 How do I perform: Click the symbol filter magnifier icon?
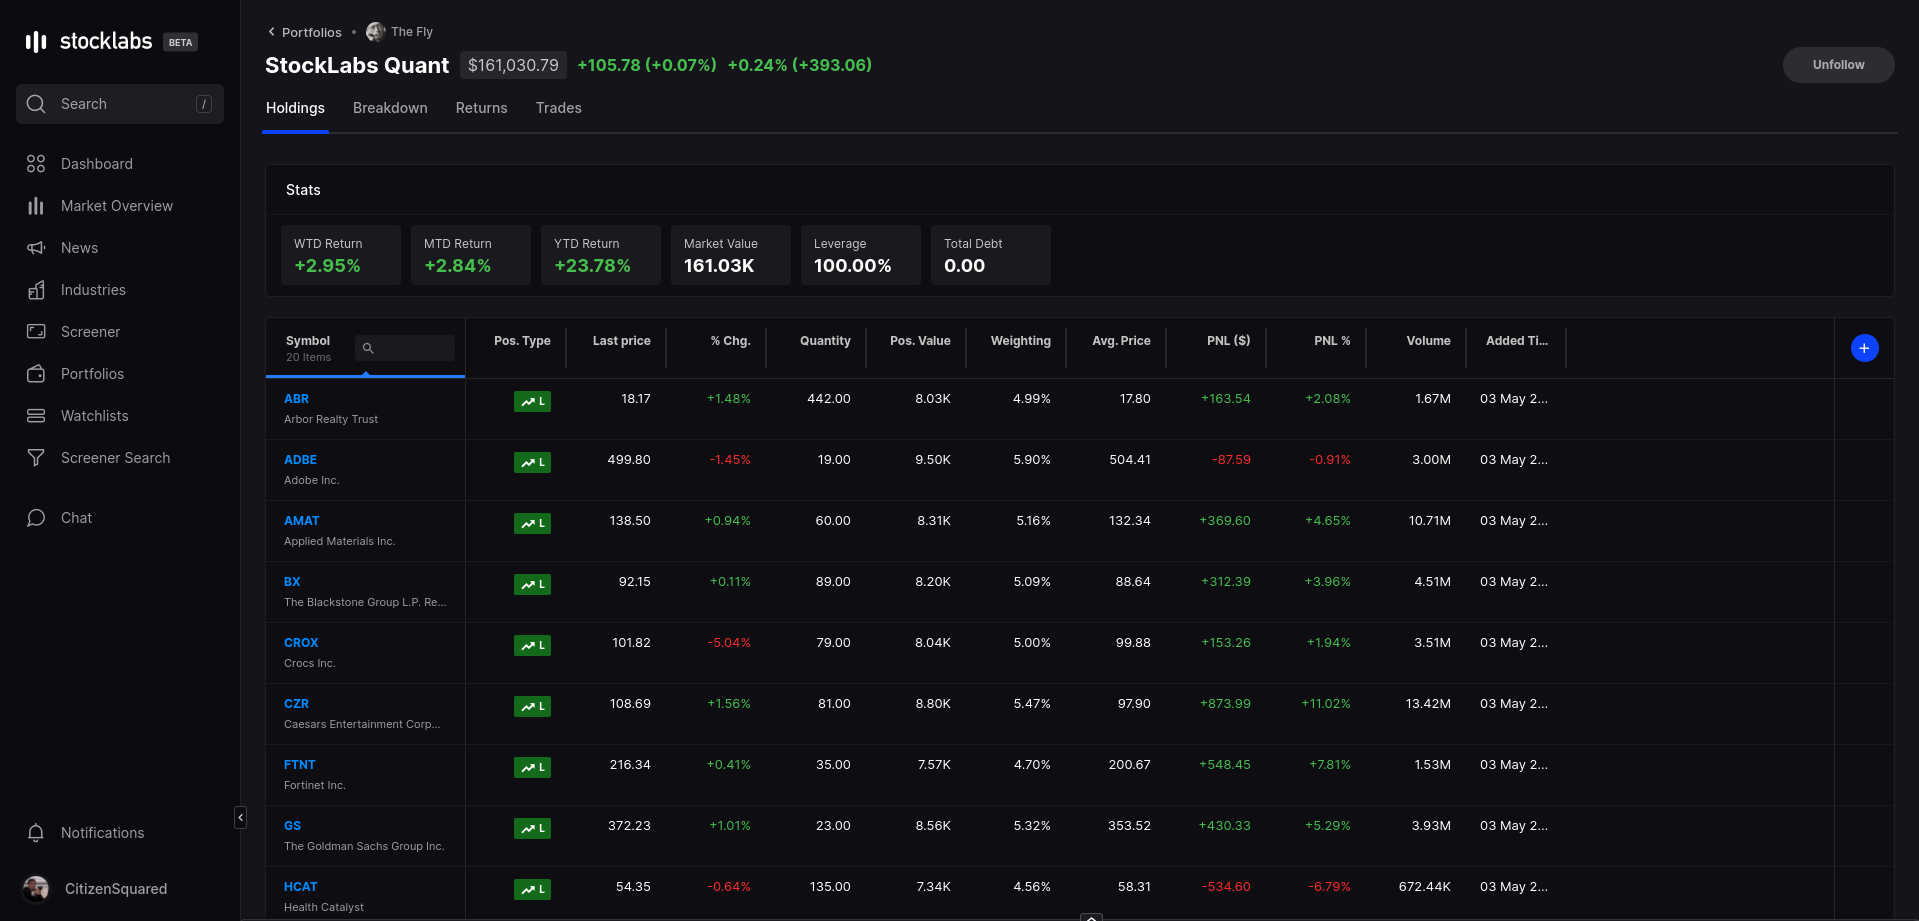tap(368, 348)
